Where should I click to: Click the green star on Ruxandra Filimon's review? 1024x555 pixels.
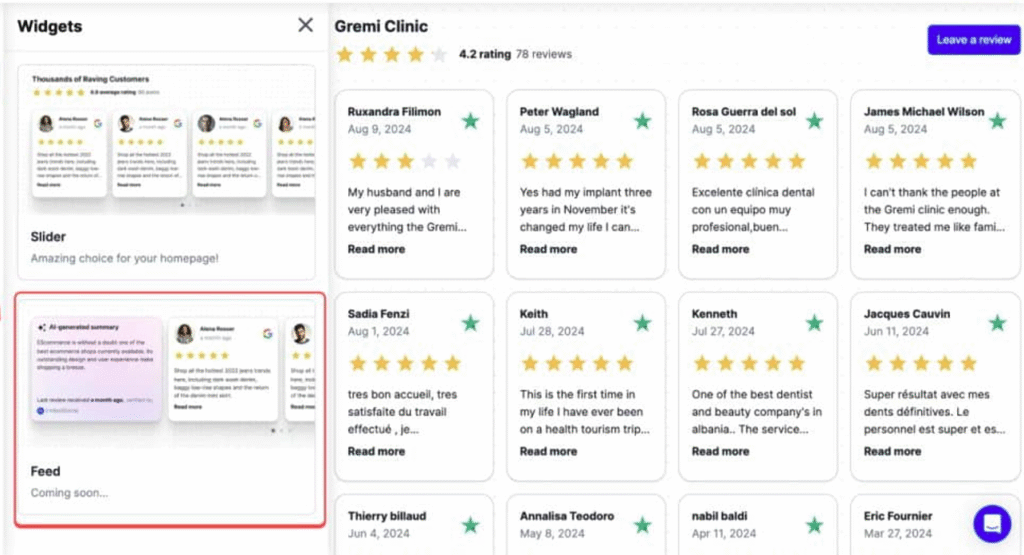click(x=470, y=121)
